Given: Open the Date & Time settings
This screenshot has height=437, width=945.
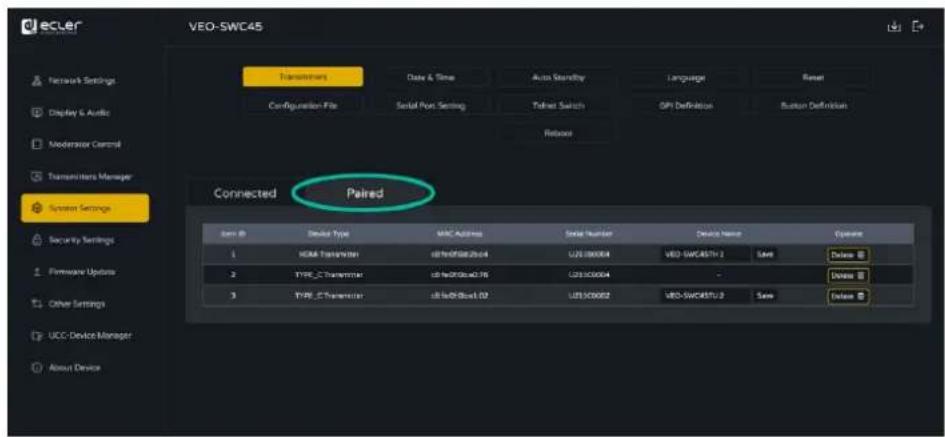Looking at the screenshot, I should 430,77.
